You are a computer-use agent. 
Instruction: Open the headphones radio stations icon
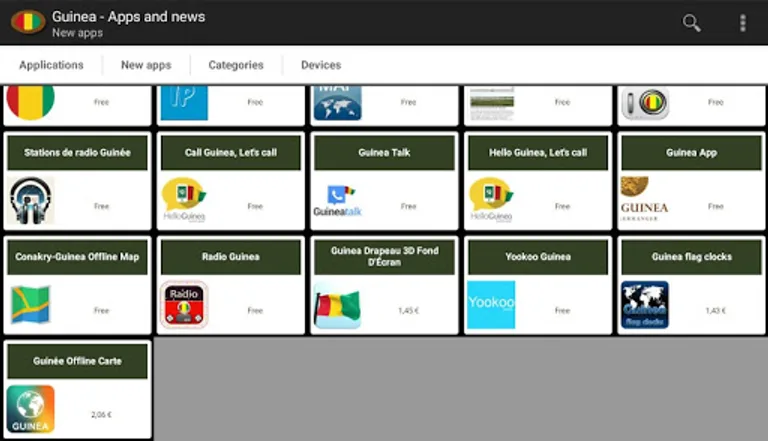tap(30, 200)
